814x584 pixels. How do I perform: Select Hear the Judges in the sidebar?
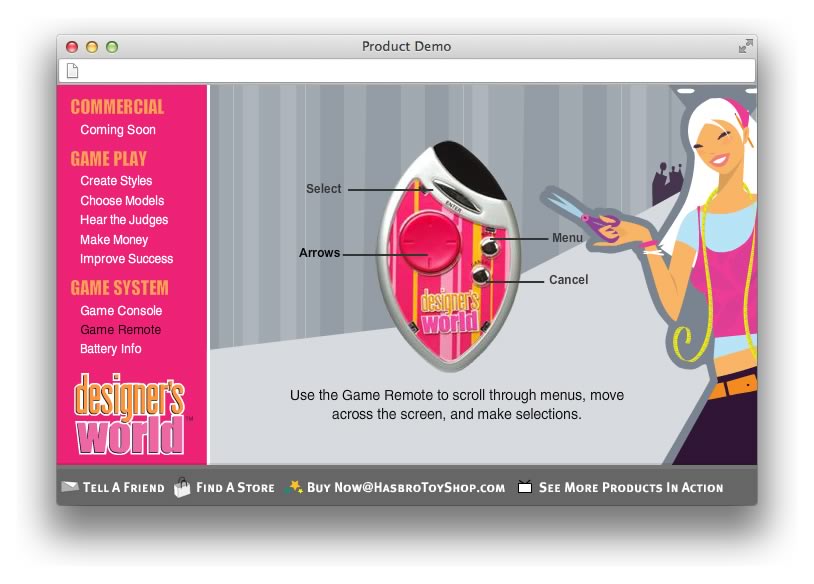click(124, 220)
